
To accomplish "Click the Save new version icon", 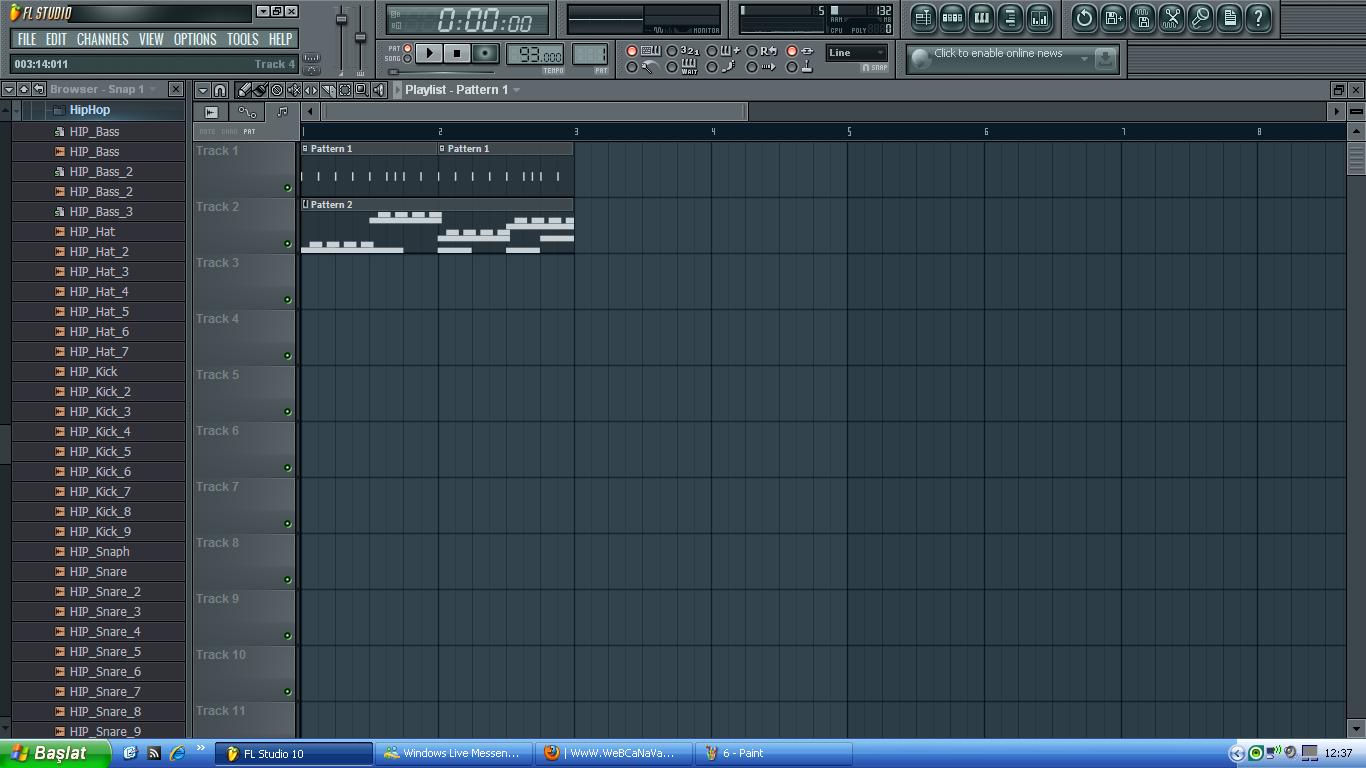I will point(1113,18).
